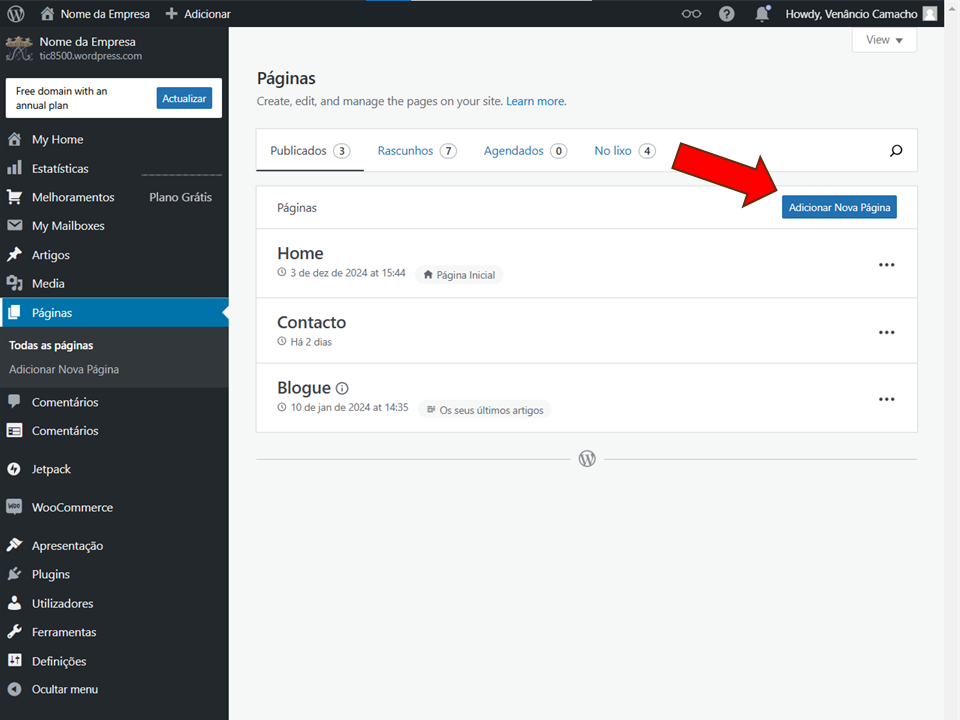Image resolution: width=960 pixels, height=720 pixels.
Task: Expand the View dropdown
Action: 884,40
